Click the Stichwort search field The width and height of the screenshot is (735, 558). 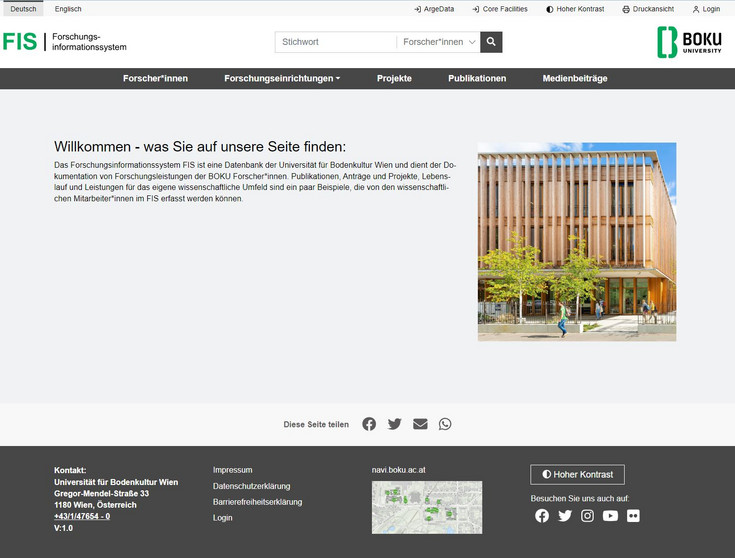tap(336, 42)
